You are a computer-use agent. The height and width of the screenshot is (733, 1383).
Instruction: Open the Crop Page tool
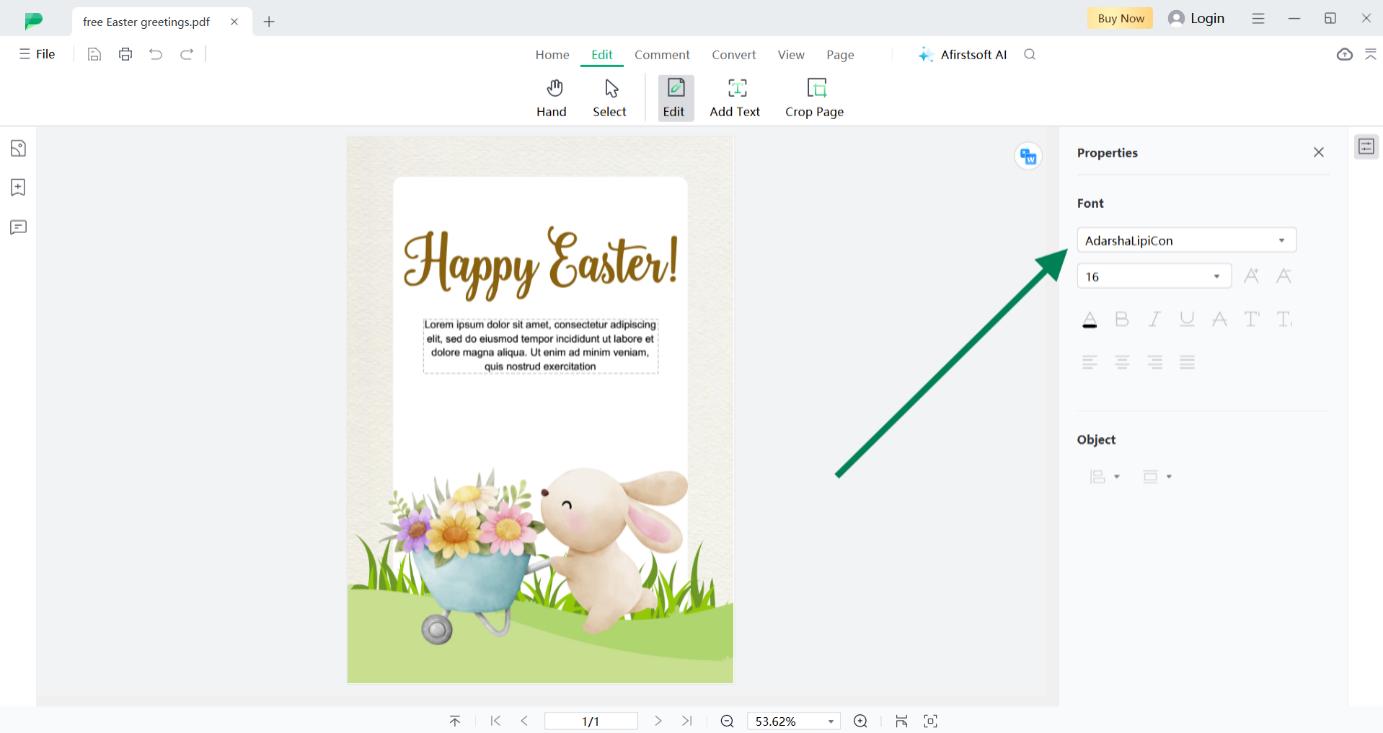[814, 98]
